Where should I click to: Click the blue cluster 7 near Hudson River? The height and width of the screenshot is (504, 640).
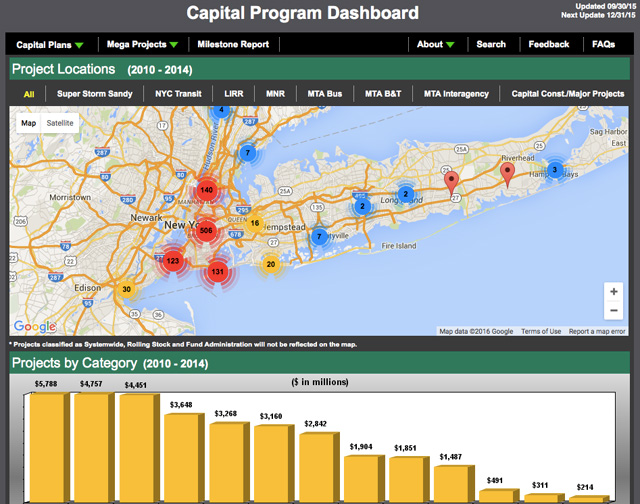[x=247, y=153]
